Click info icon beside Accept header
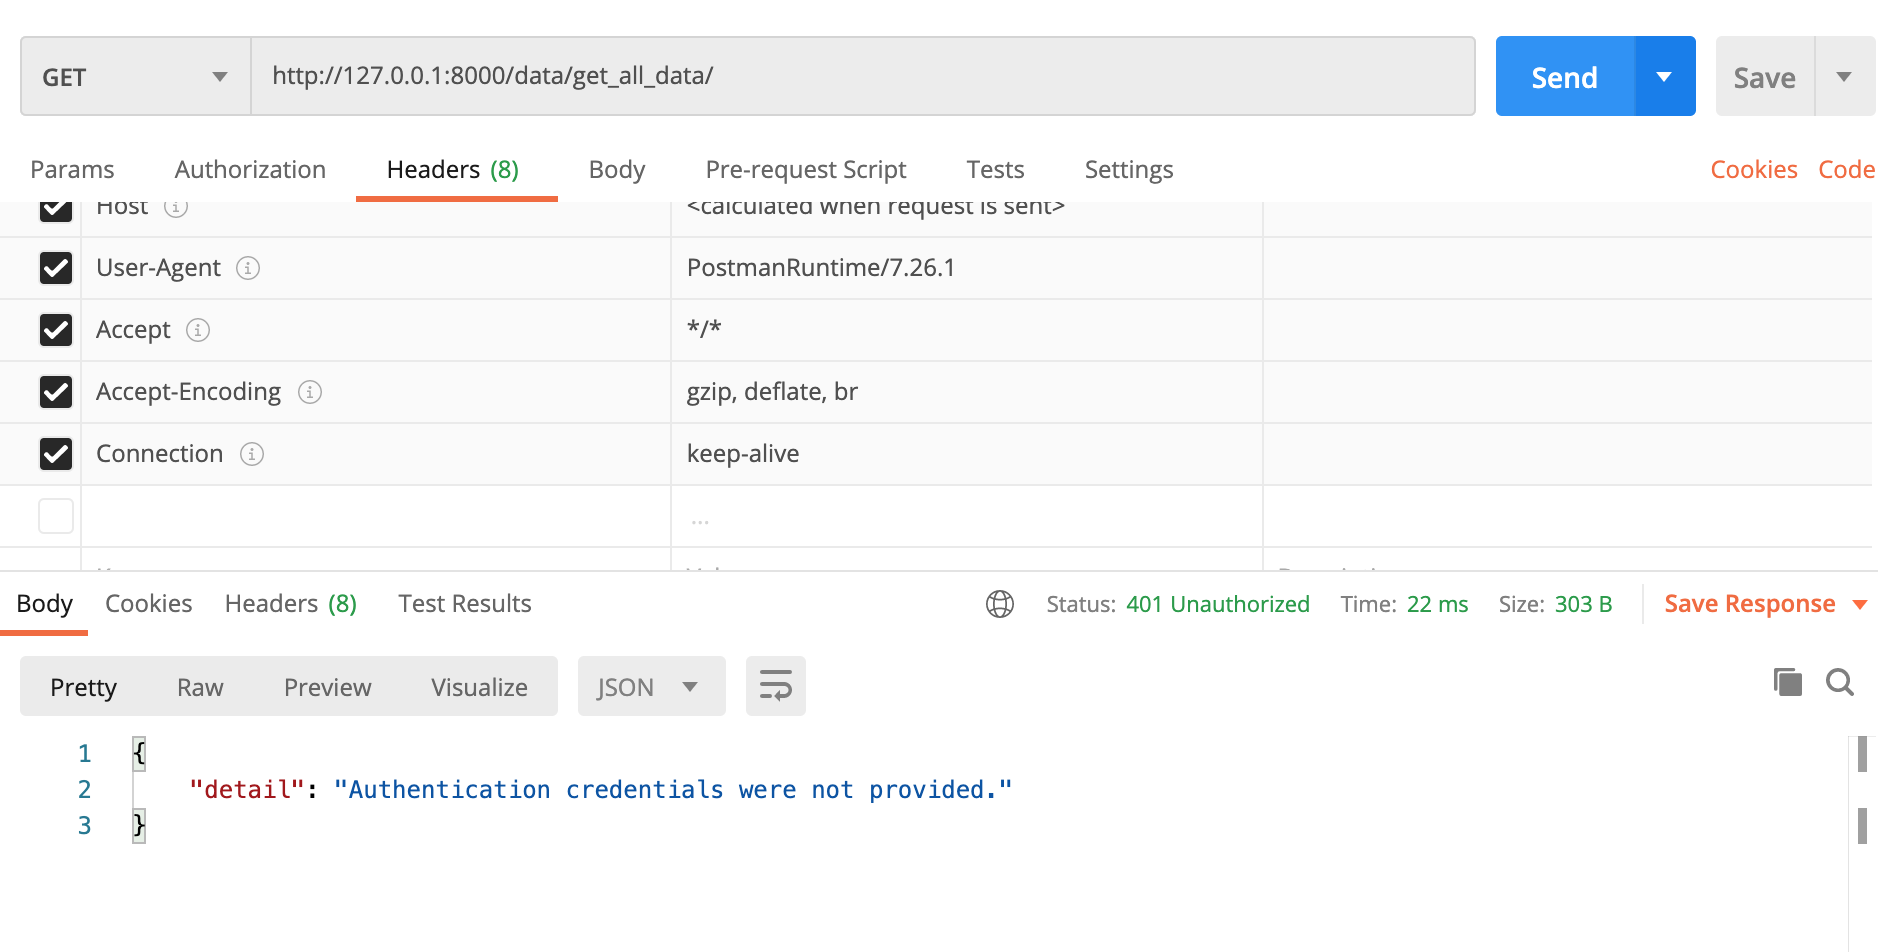This screenshot has width=1878, height=952. coord(198,330)
